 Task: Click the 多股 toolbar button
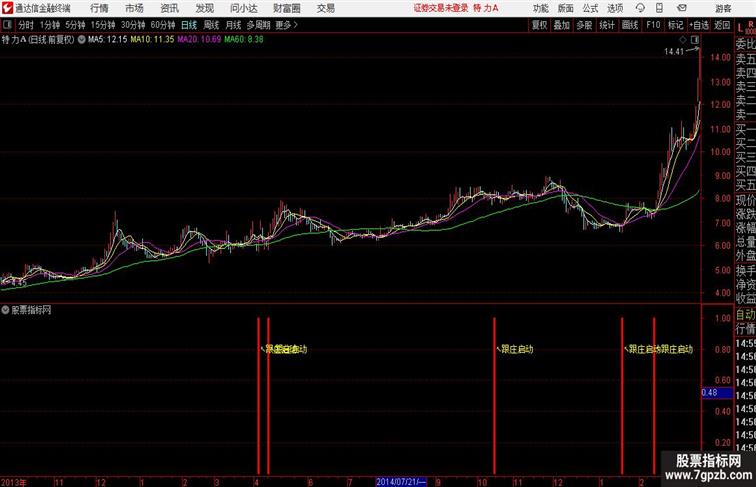(584, 25)
